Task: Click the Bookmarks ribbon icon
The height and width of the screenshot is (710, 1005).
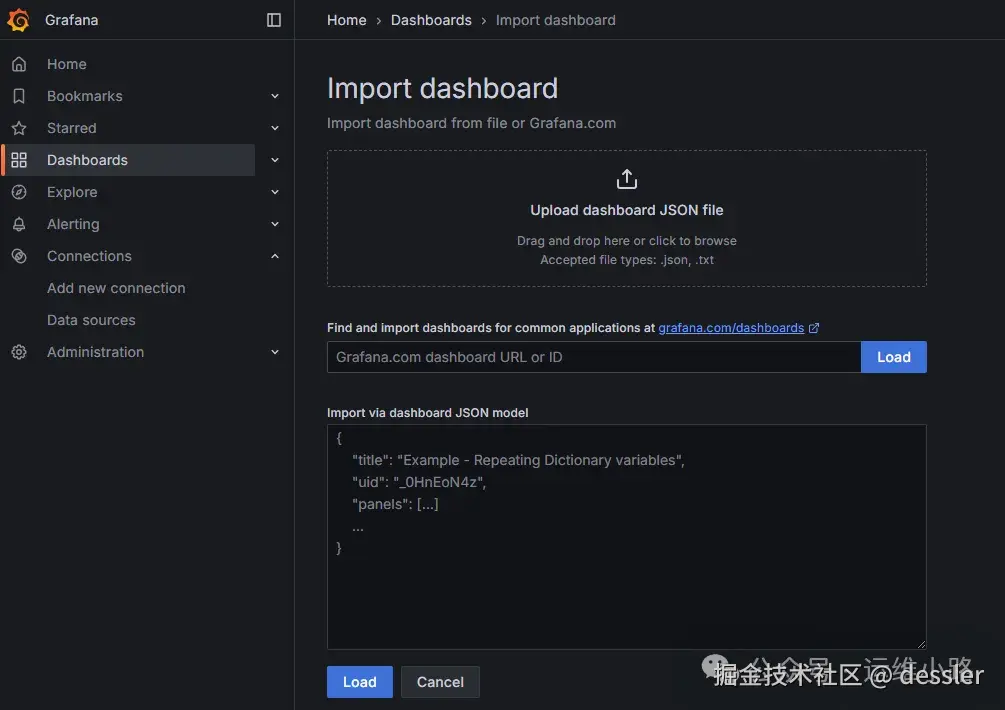Action: click(19, 96)
